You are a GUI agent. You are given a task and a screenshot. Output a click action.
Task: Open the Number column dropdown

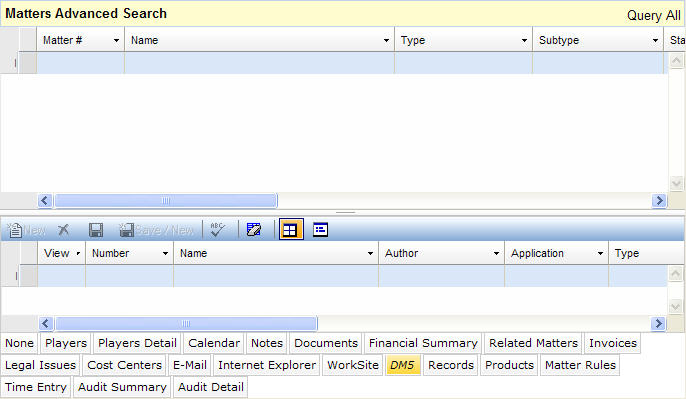click(165, 253)
